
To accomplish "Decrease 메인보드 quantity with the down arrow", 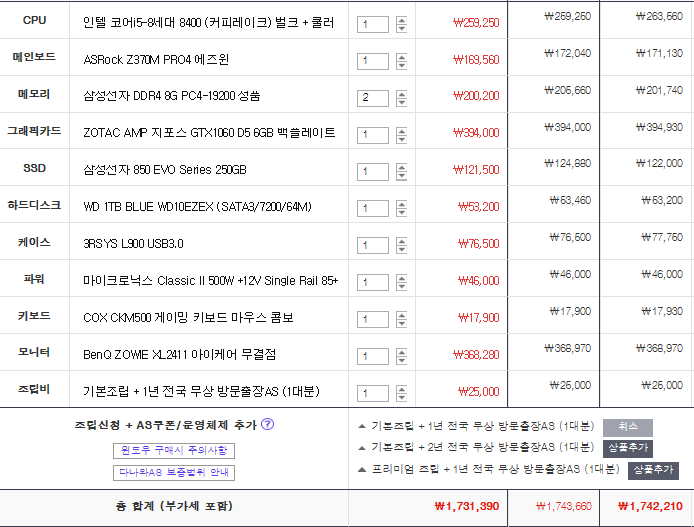I will pos(401,65).
